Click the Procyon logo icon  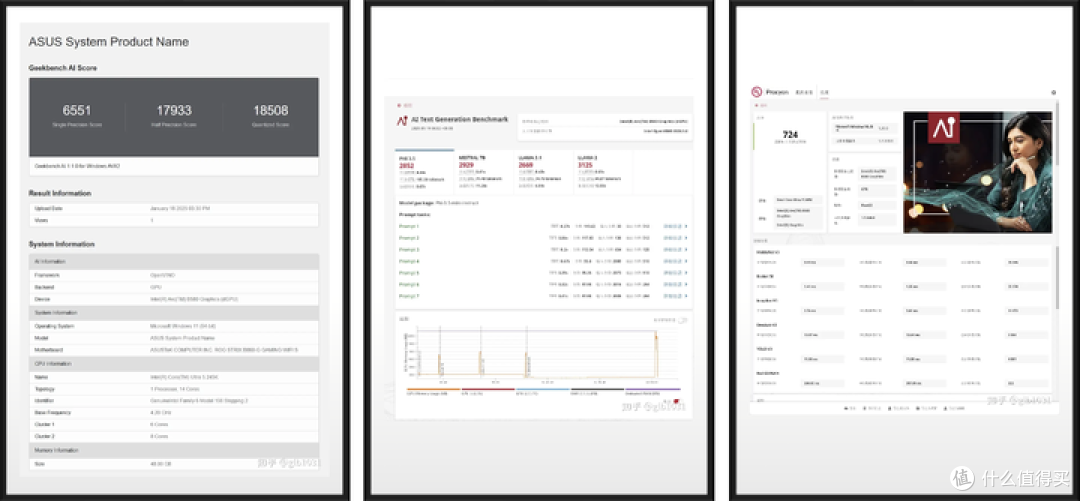point(756,92)
